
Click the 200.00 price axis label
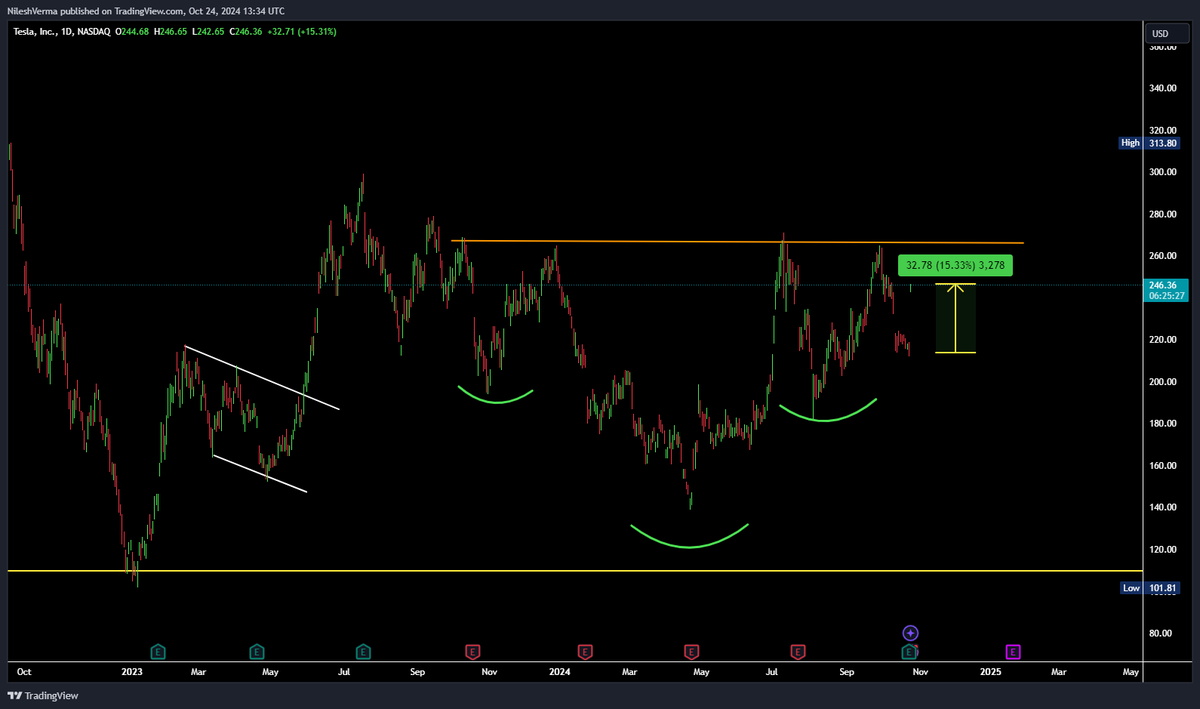click(x=1163, y=382)
